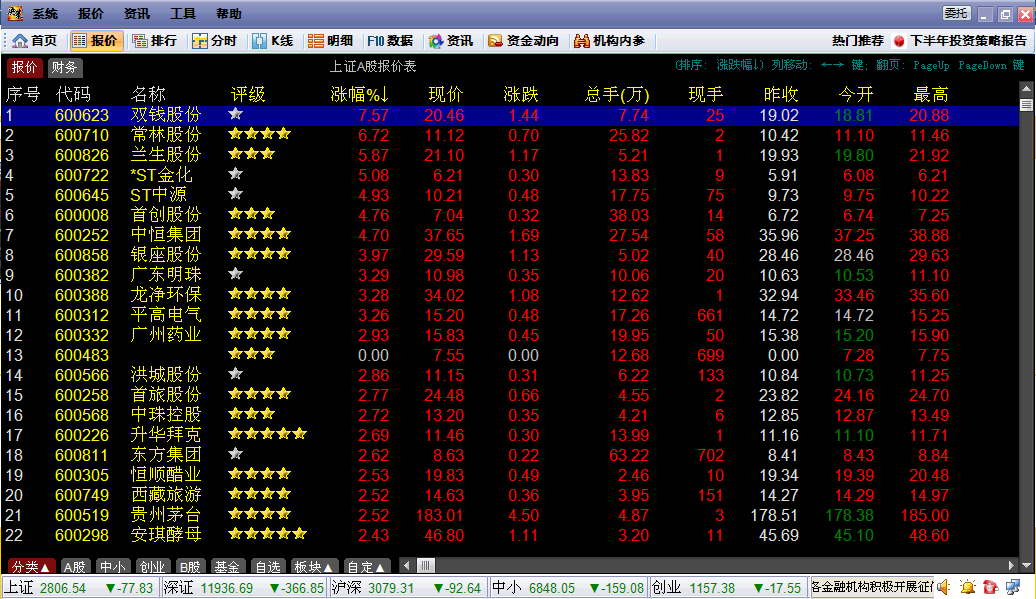Viewport: 1036px width, 599px height.
Task: Open the 首页 home toolbar button
Action: pos(35,41)
